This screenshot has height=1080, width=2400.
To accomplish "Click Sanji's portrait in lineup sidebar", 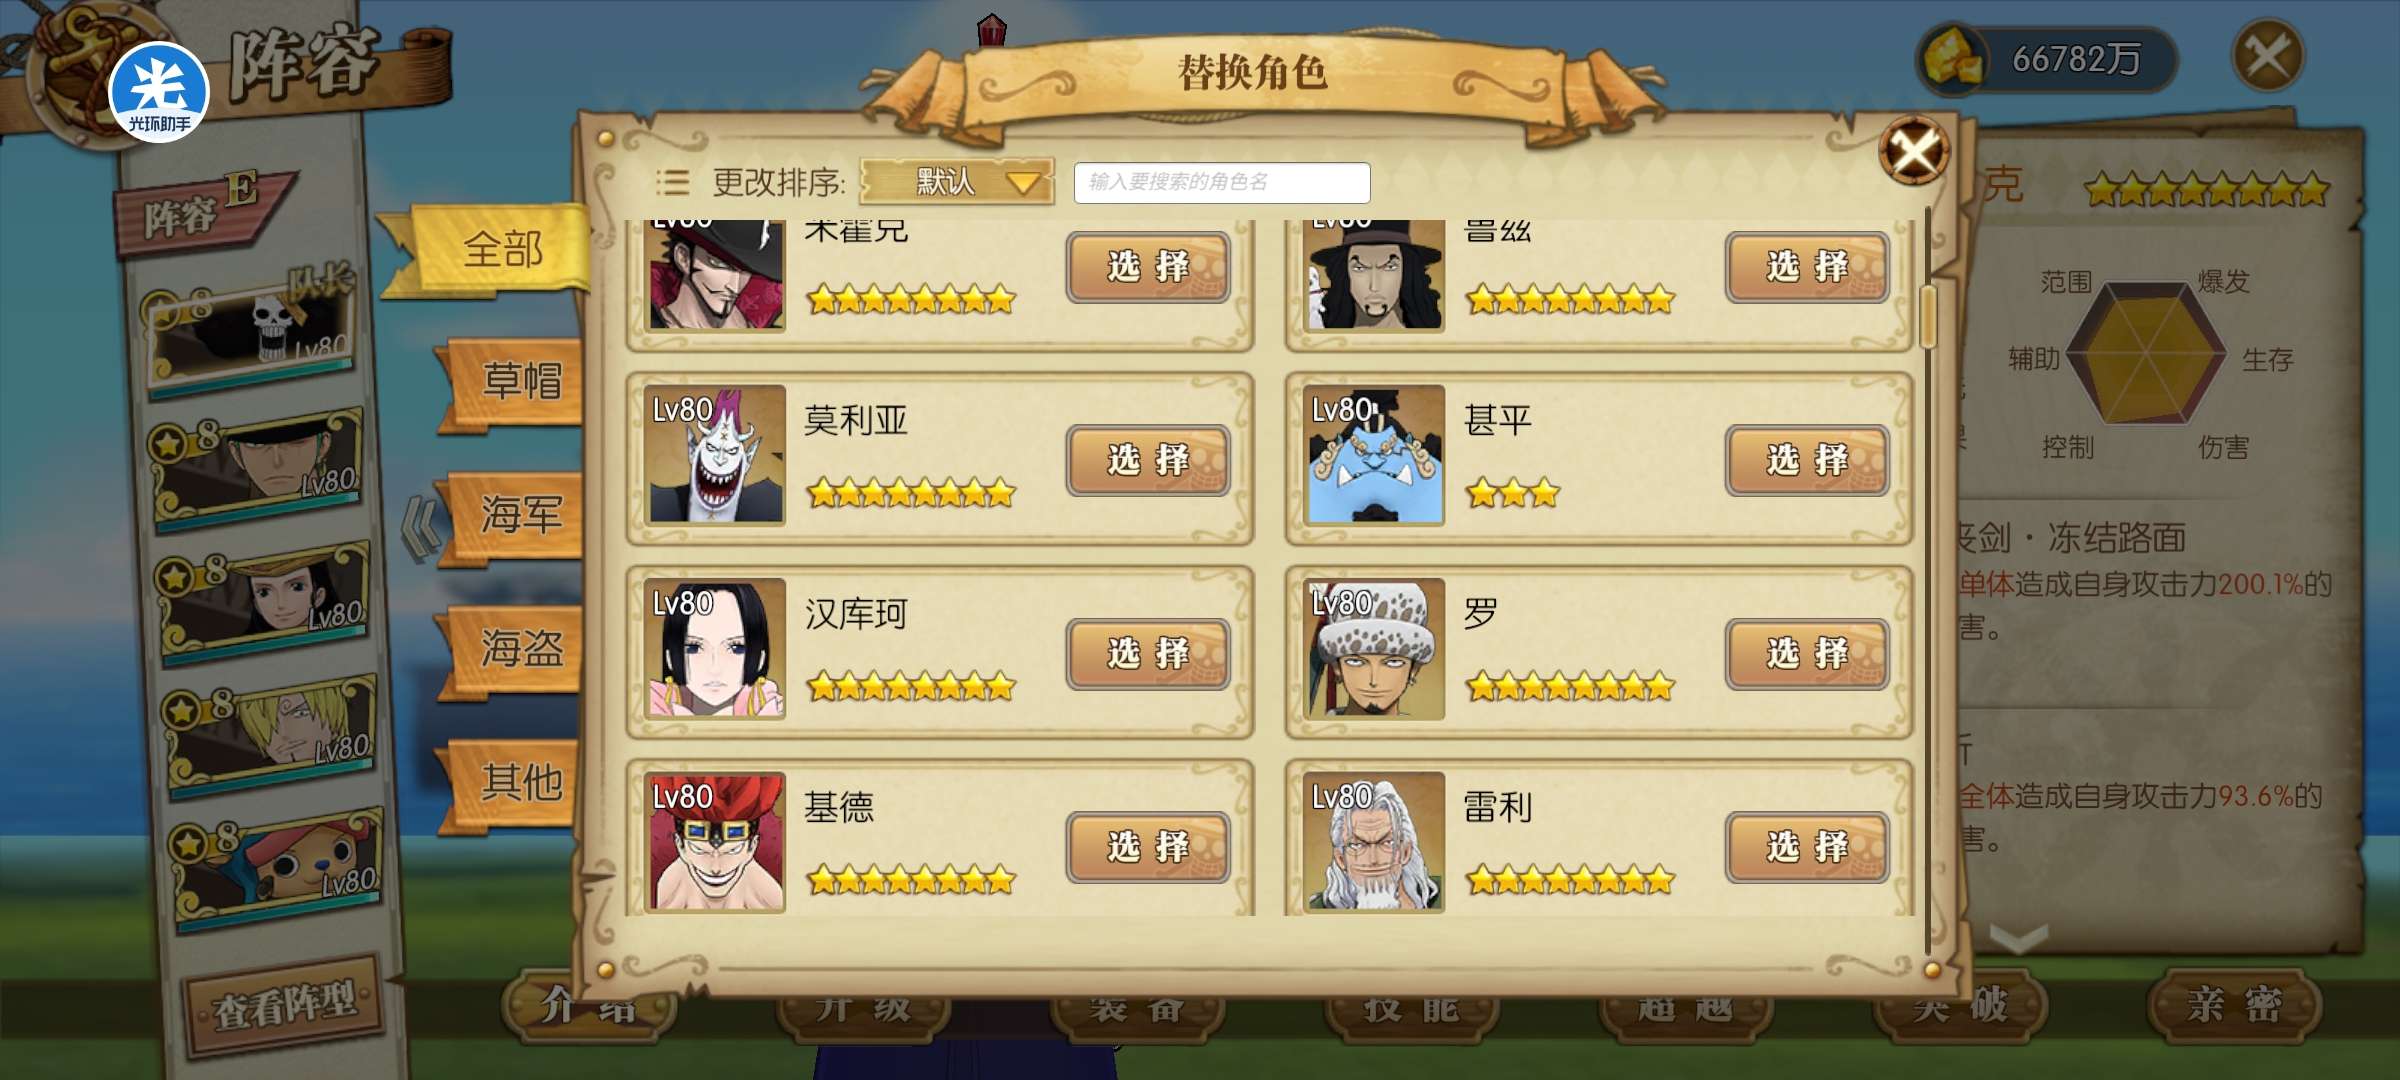I will pyautogui.click(x=270, y=735).
